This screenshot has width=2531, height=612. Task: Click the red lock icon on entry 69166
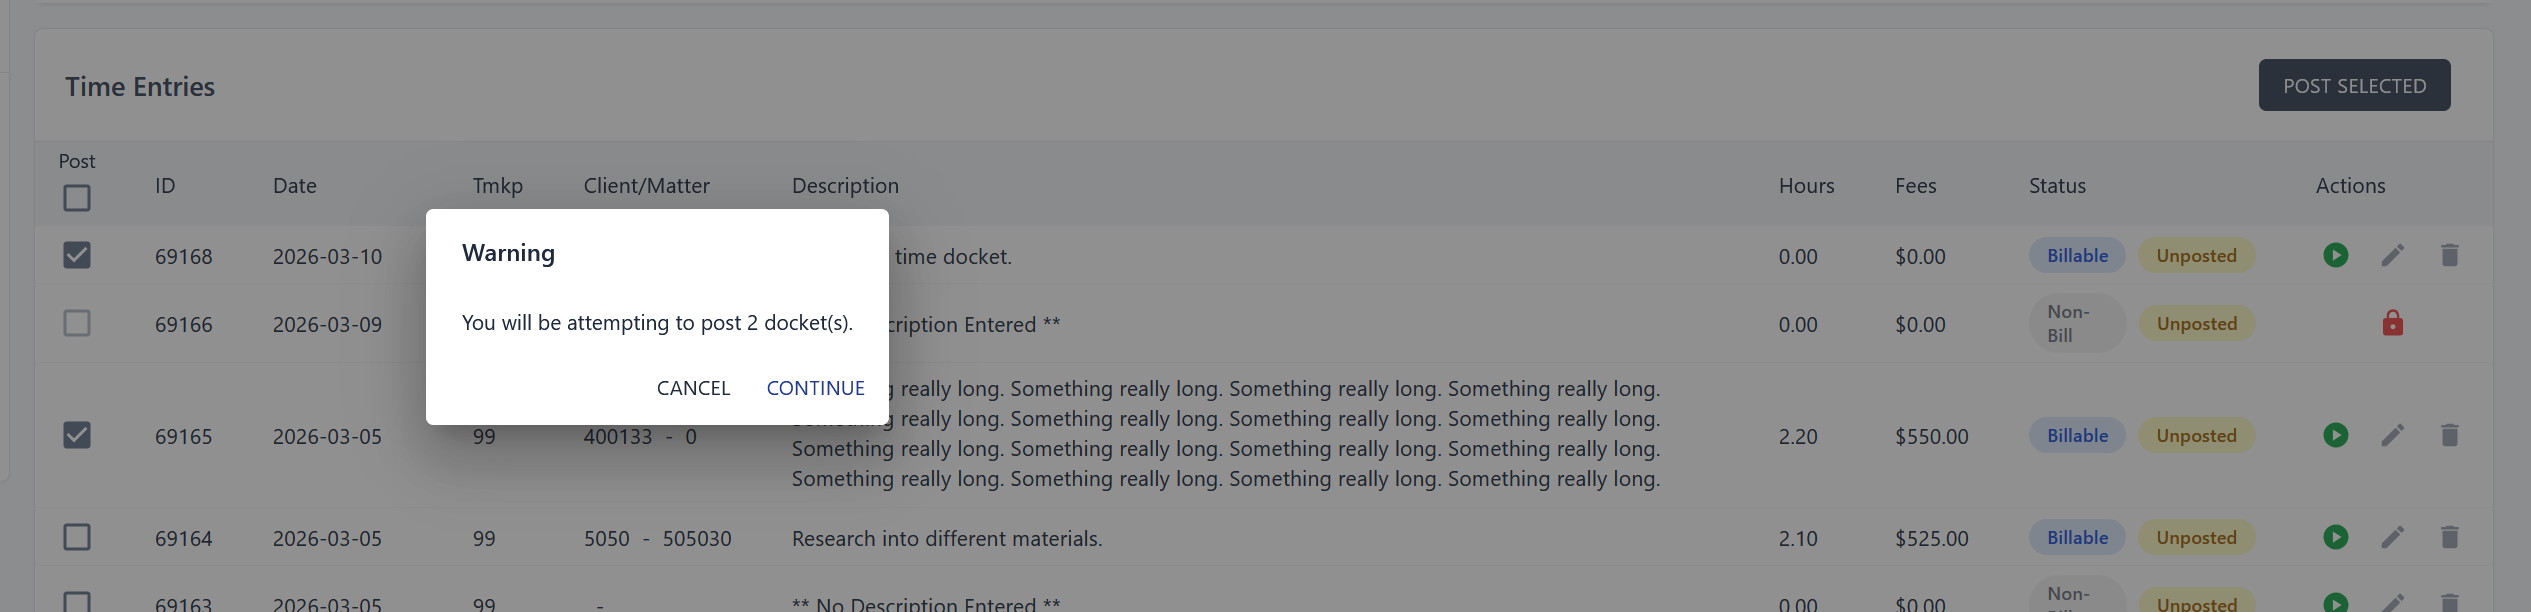2392,323
